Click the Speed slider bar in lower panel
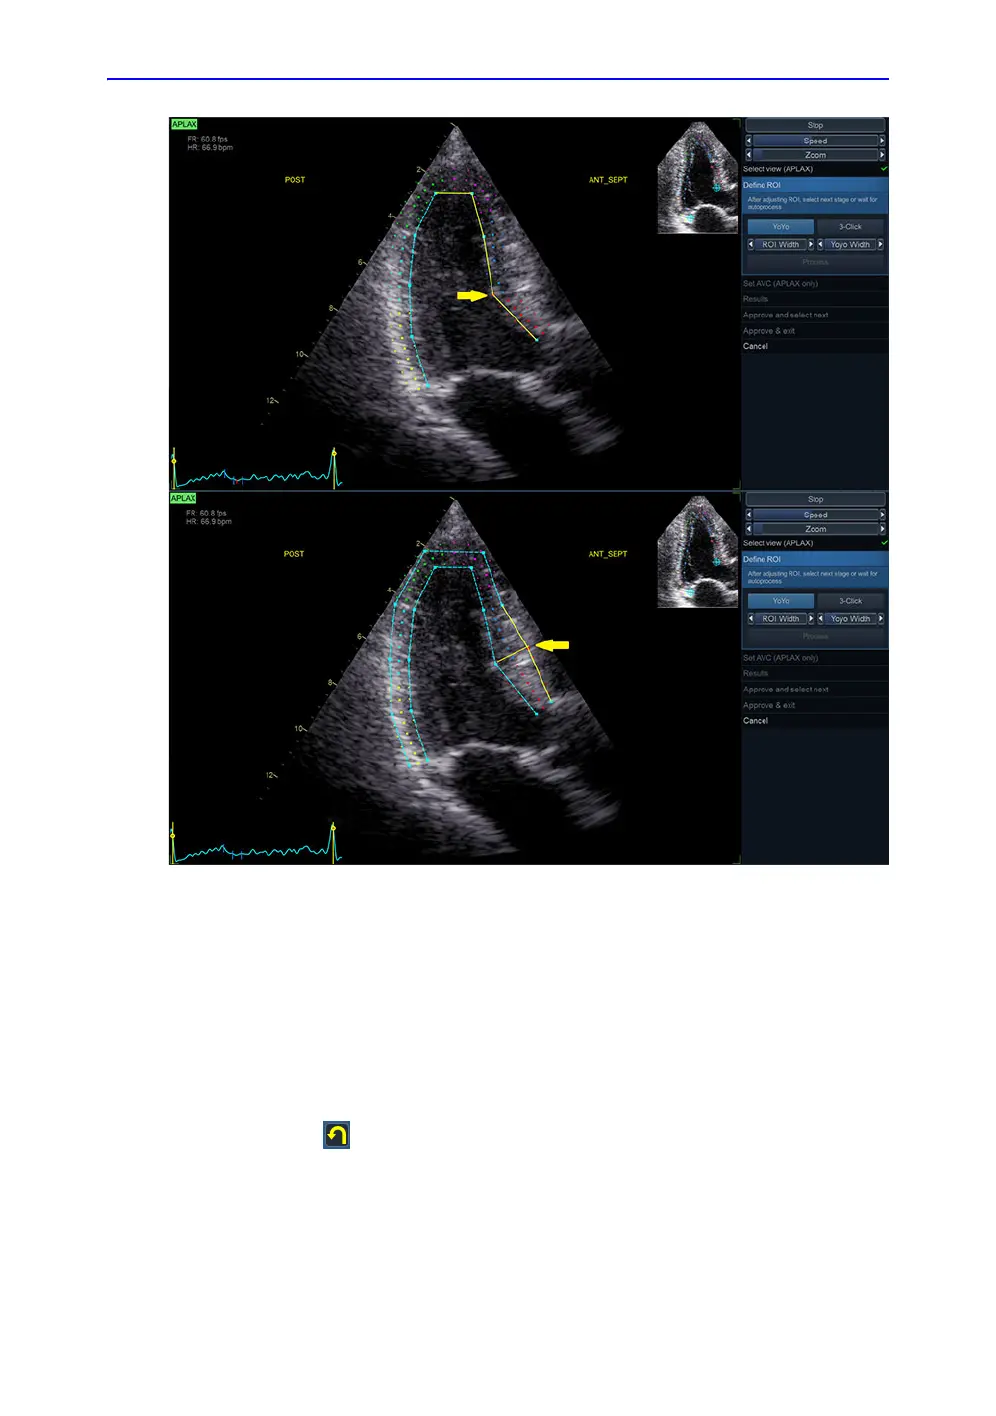Image resolution: width=996 pixels, height=1416 pixels. coord(815,515)
